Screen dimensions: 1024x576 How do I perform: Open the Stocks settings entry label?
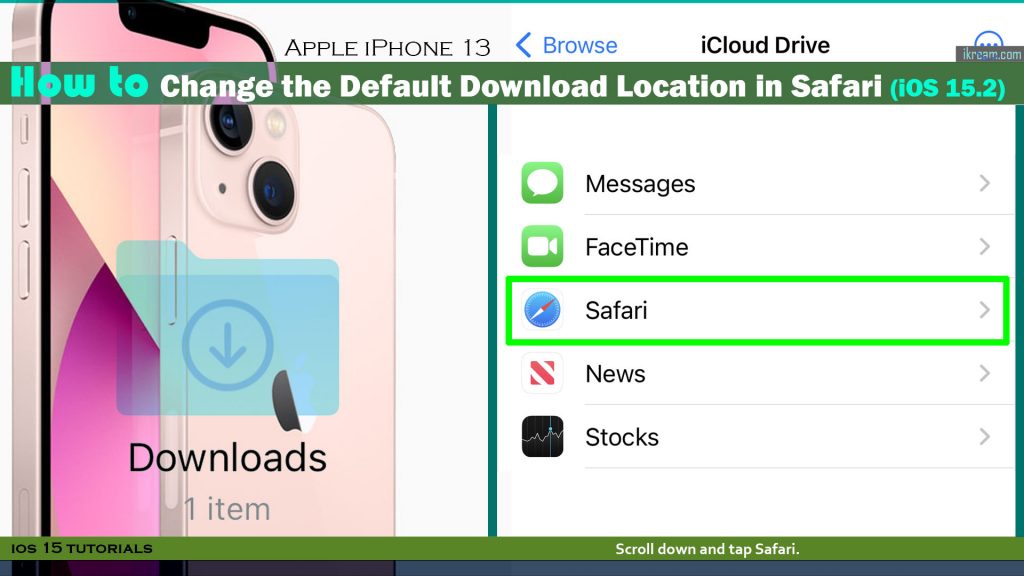622,437
